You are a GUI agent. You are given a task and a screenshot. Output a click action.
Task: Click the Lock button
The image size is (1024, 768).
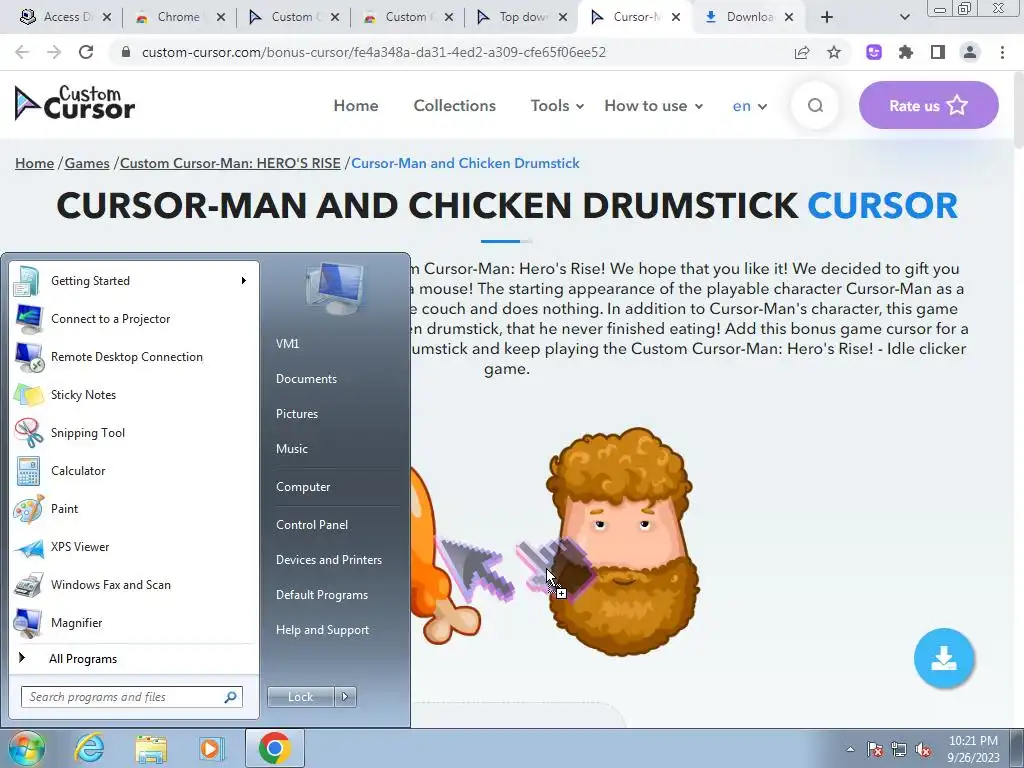pos(300,697)
